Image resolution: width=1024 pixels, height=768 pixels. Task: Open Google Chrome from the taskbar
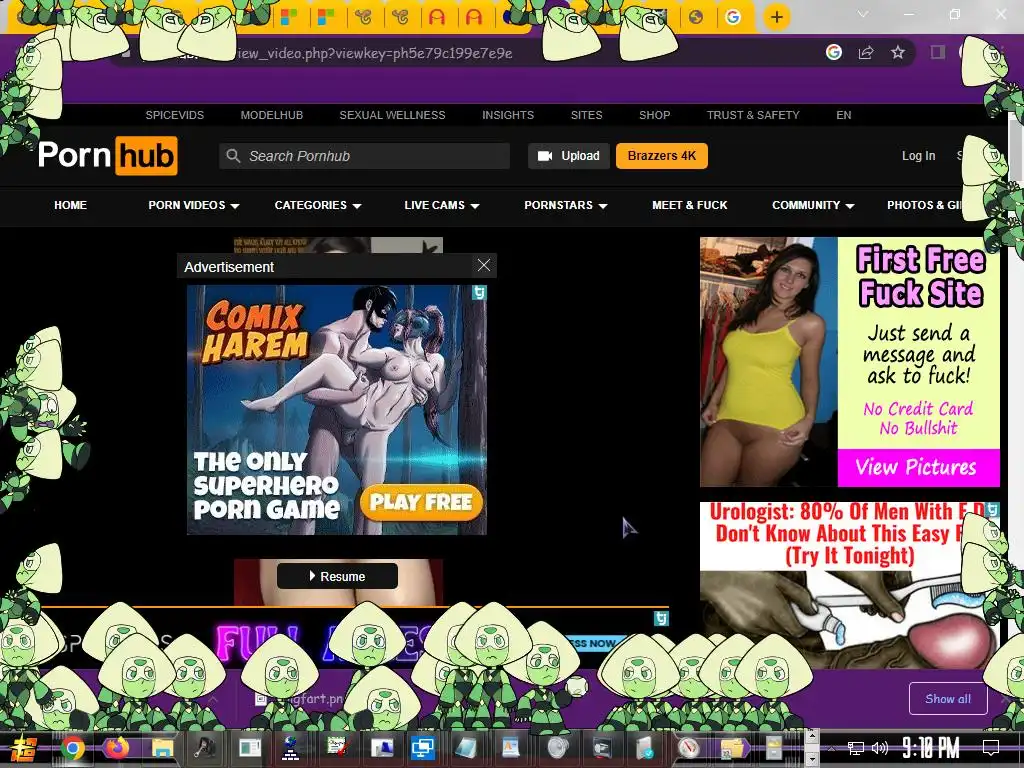[72, 748]
